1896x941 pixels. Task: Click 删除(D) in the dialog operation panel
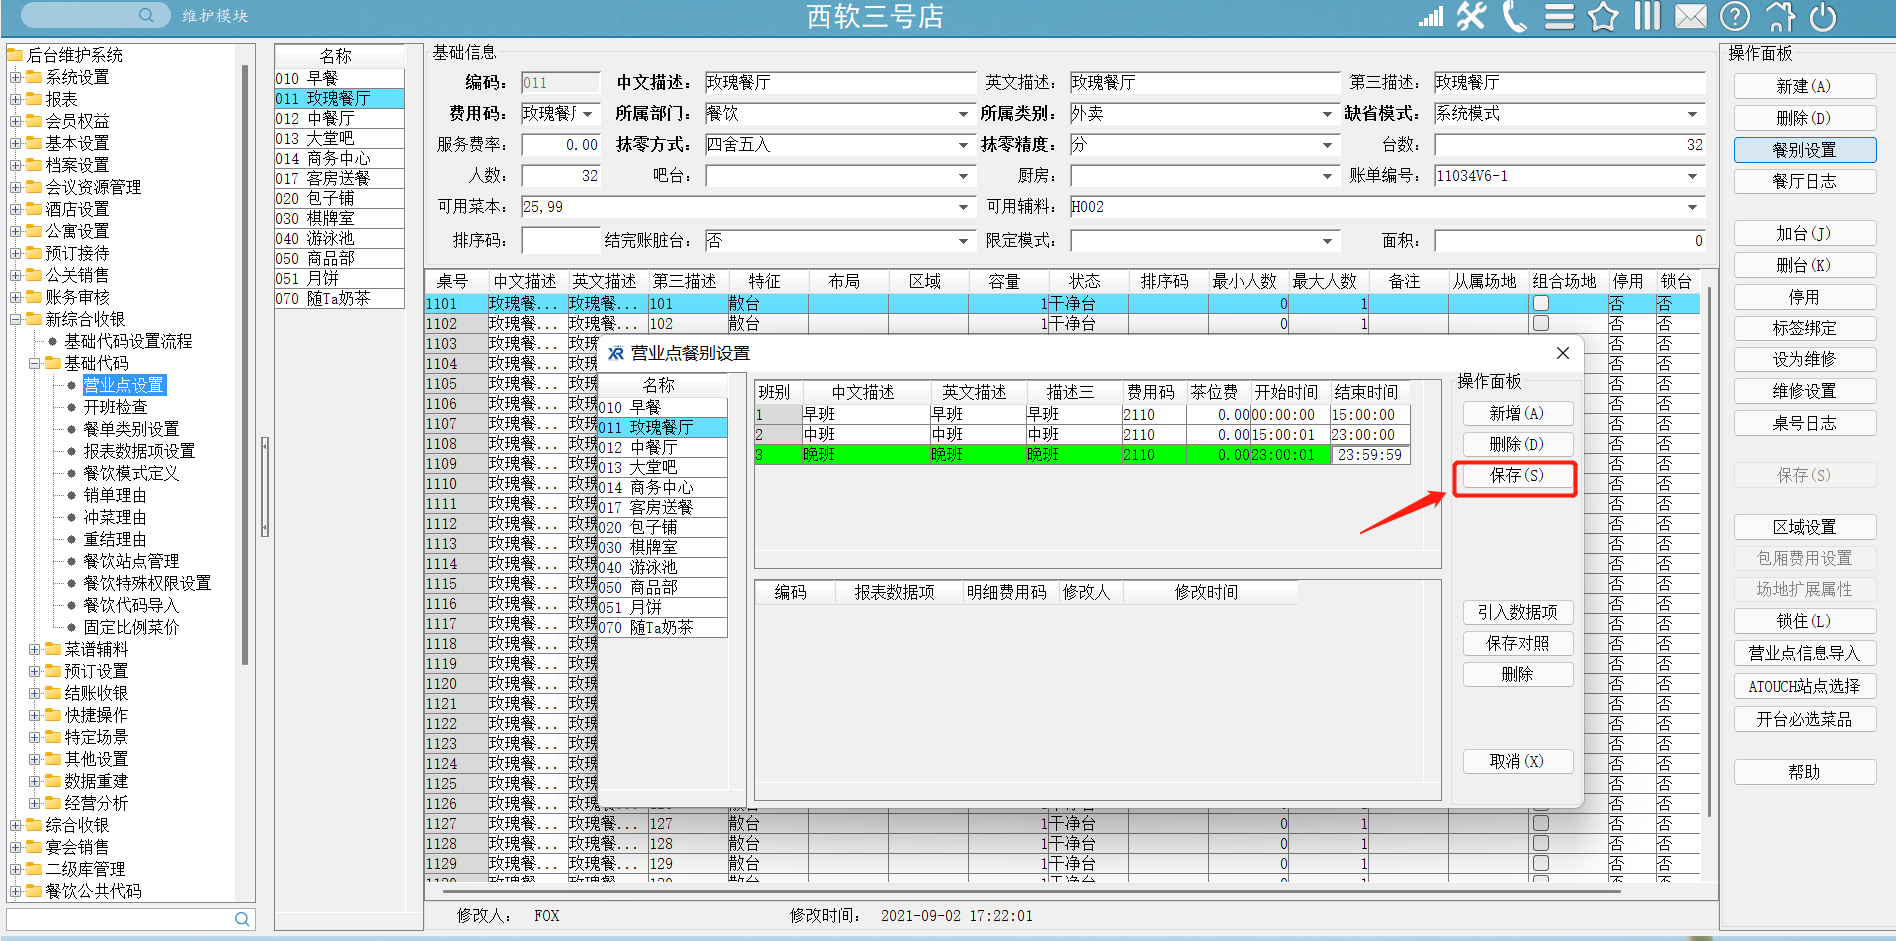click(x=1516, y=444)
